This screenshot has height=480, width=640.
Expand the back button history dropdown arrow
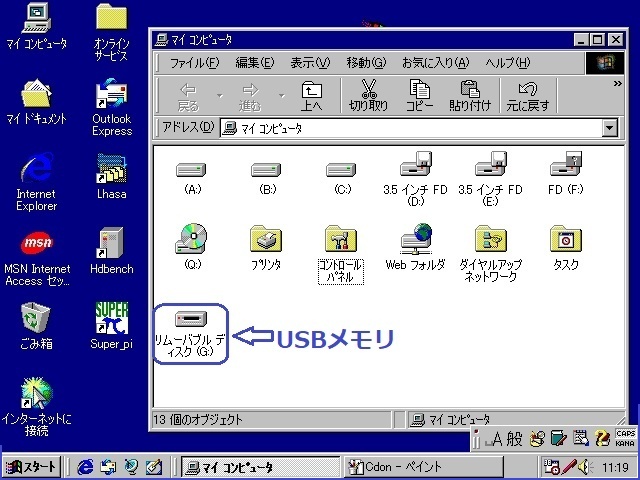pos(220,96)
